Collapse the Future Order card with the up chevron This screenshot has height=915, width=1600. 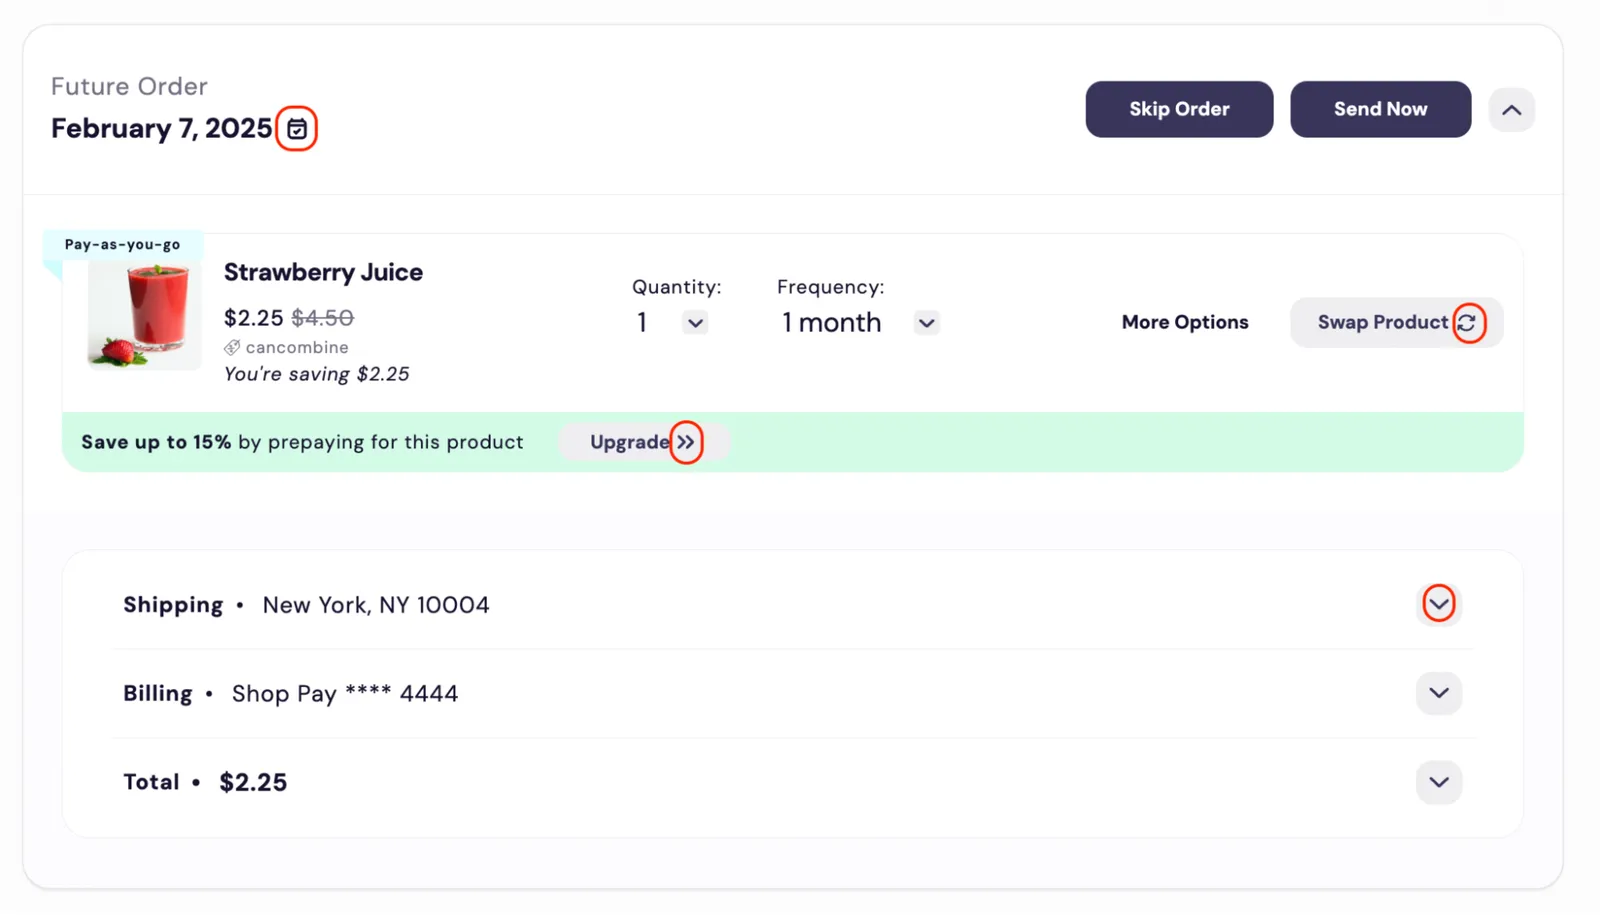coord(1511,110)
